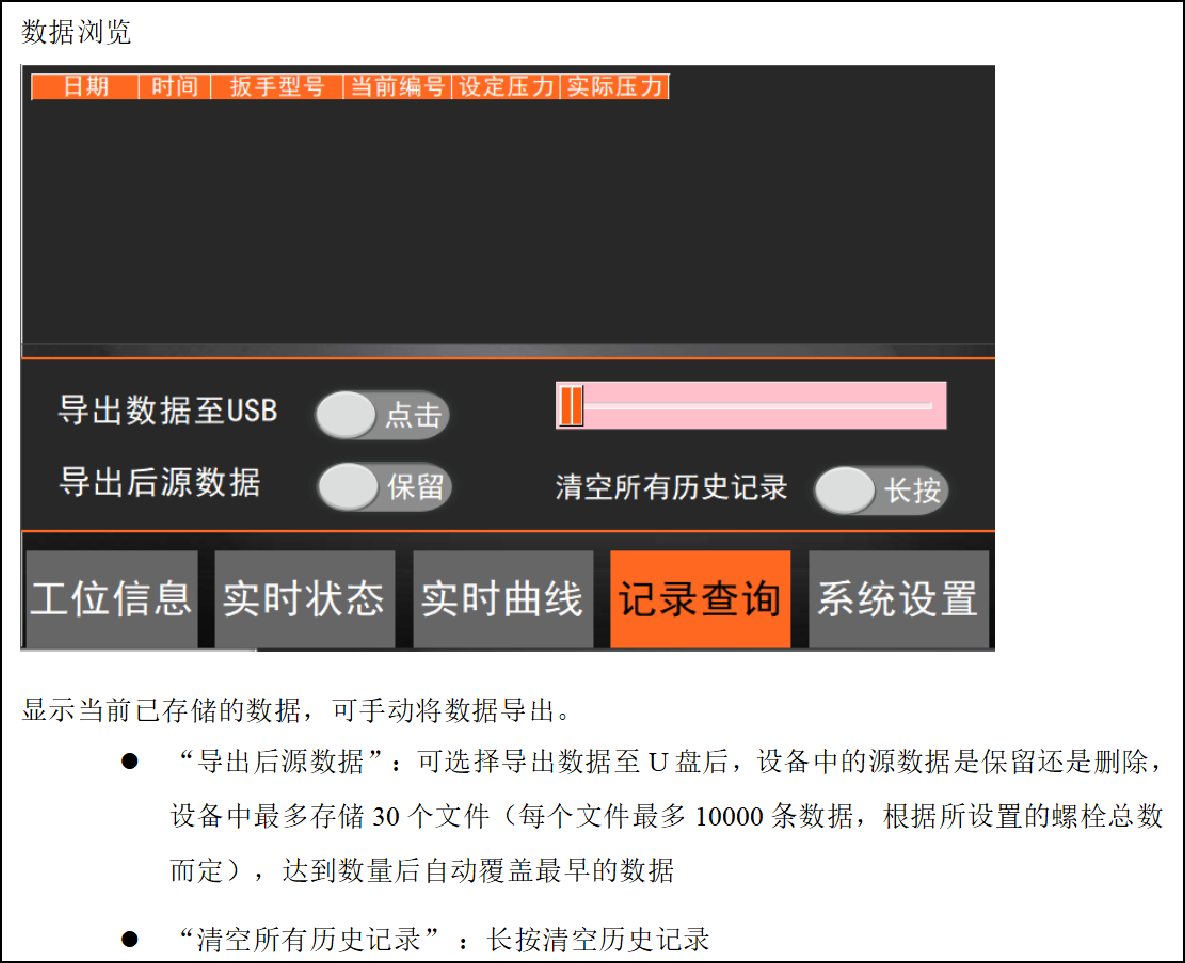The image size is (1185, 963).
Task: Open the 系统设置 tab
Action: 898,599
